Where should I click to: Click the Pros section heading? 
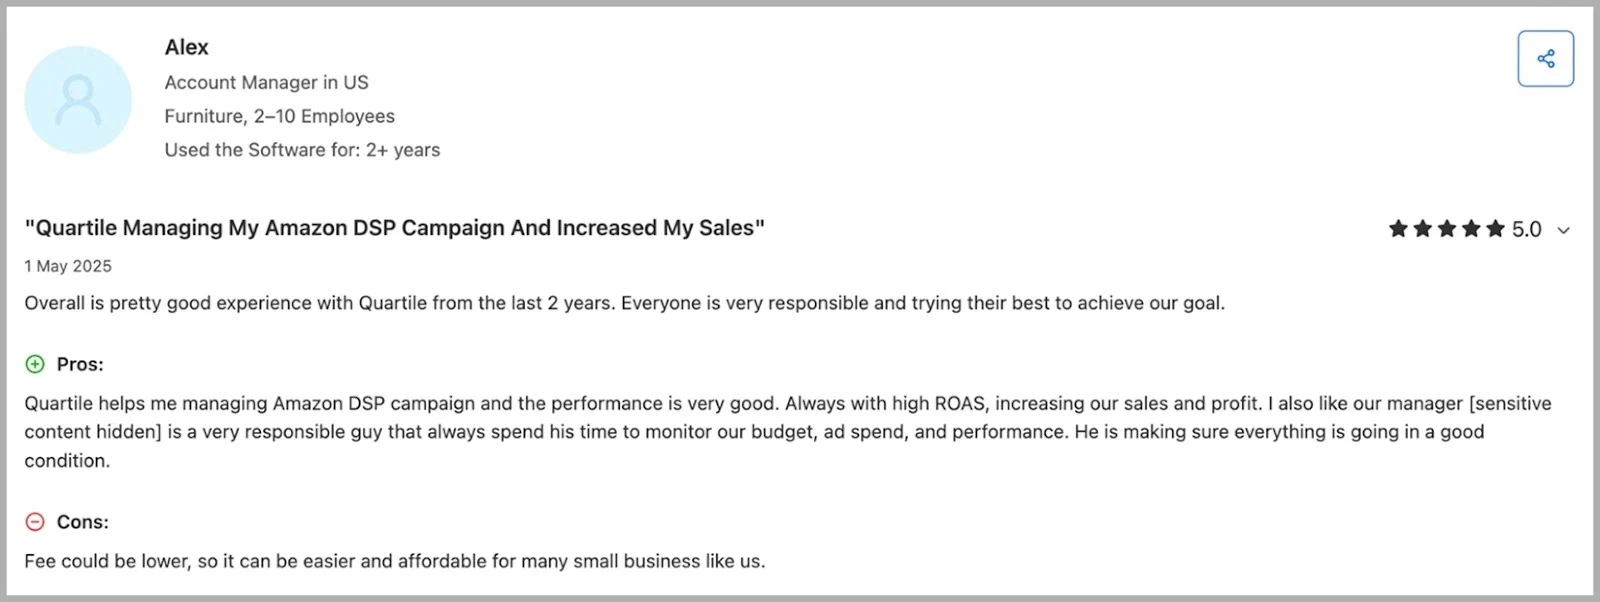(79, 364)
